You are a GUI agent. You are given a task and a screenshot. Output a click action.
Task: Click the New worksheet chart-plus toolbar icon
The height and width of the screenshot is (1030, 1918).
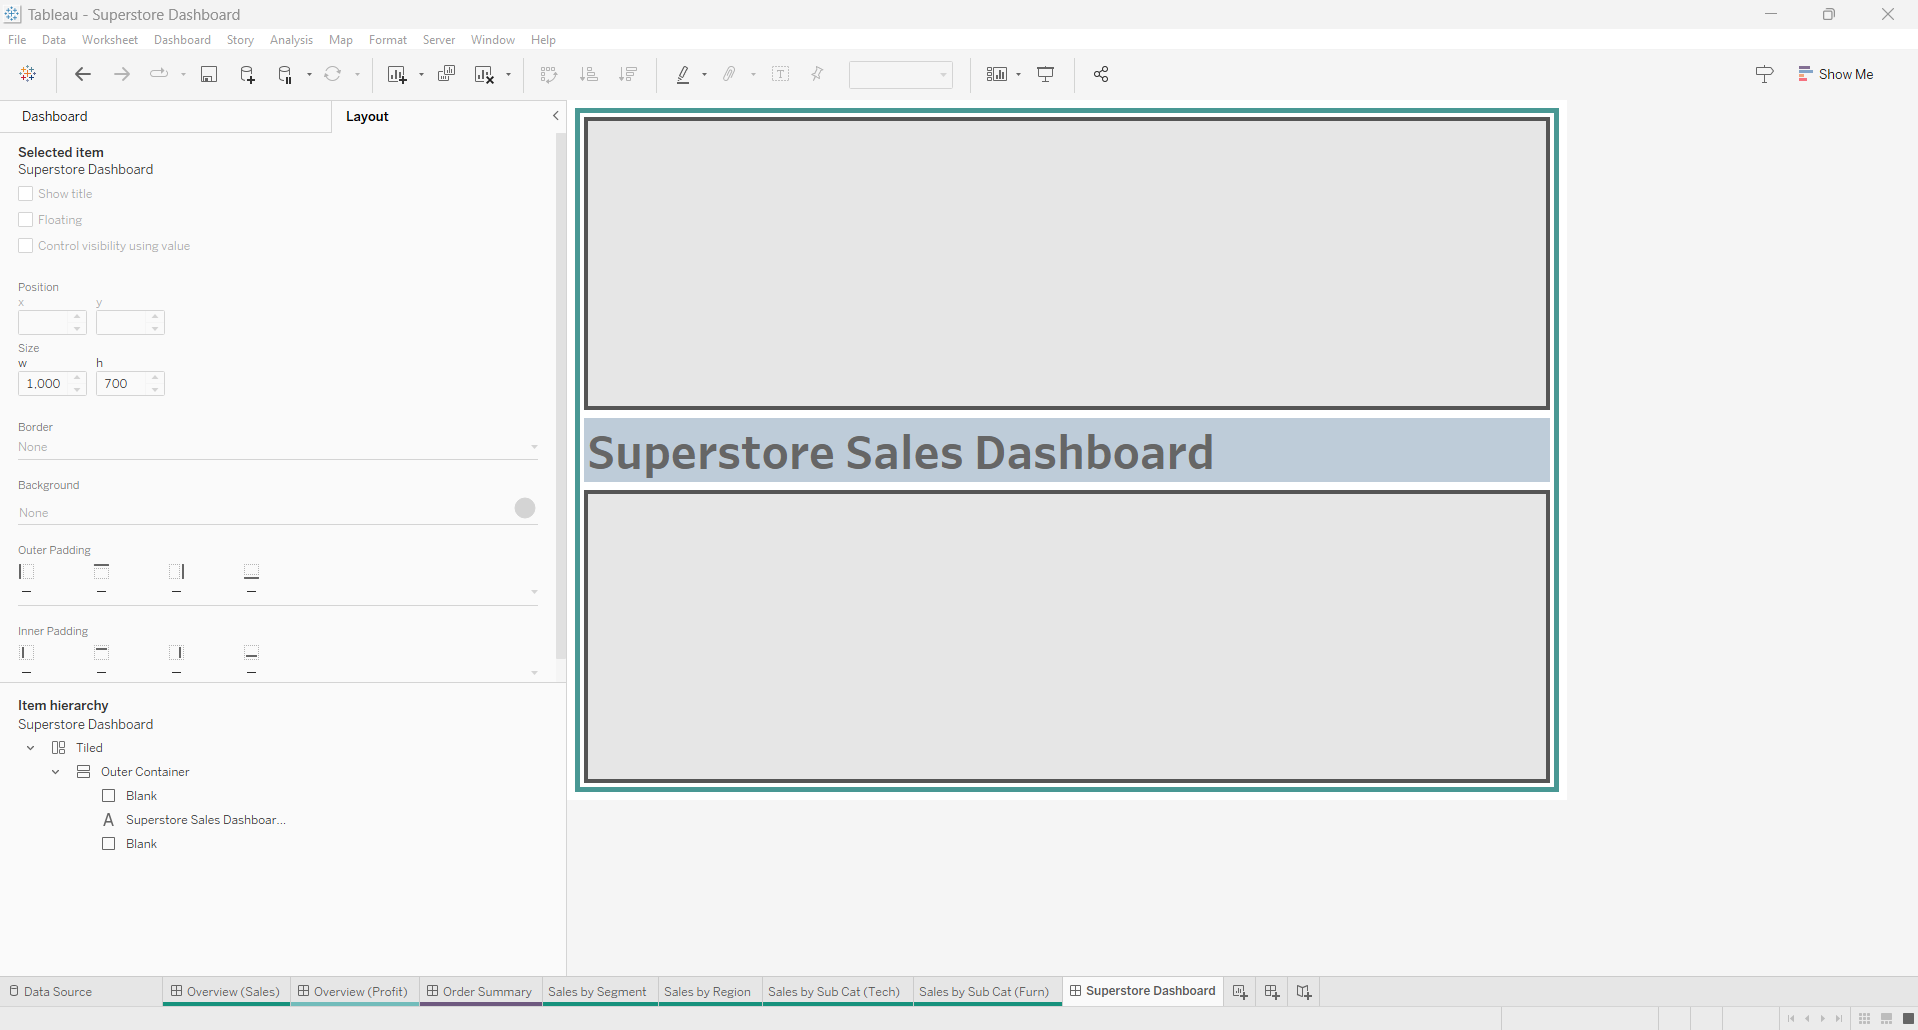(x=397, y=74)
